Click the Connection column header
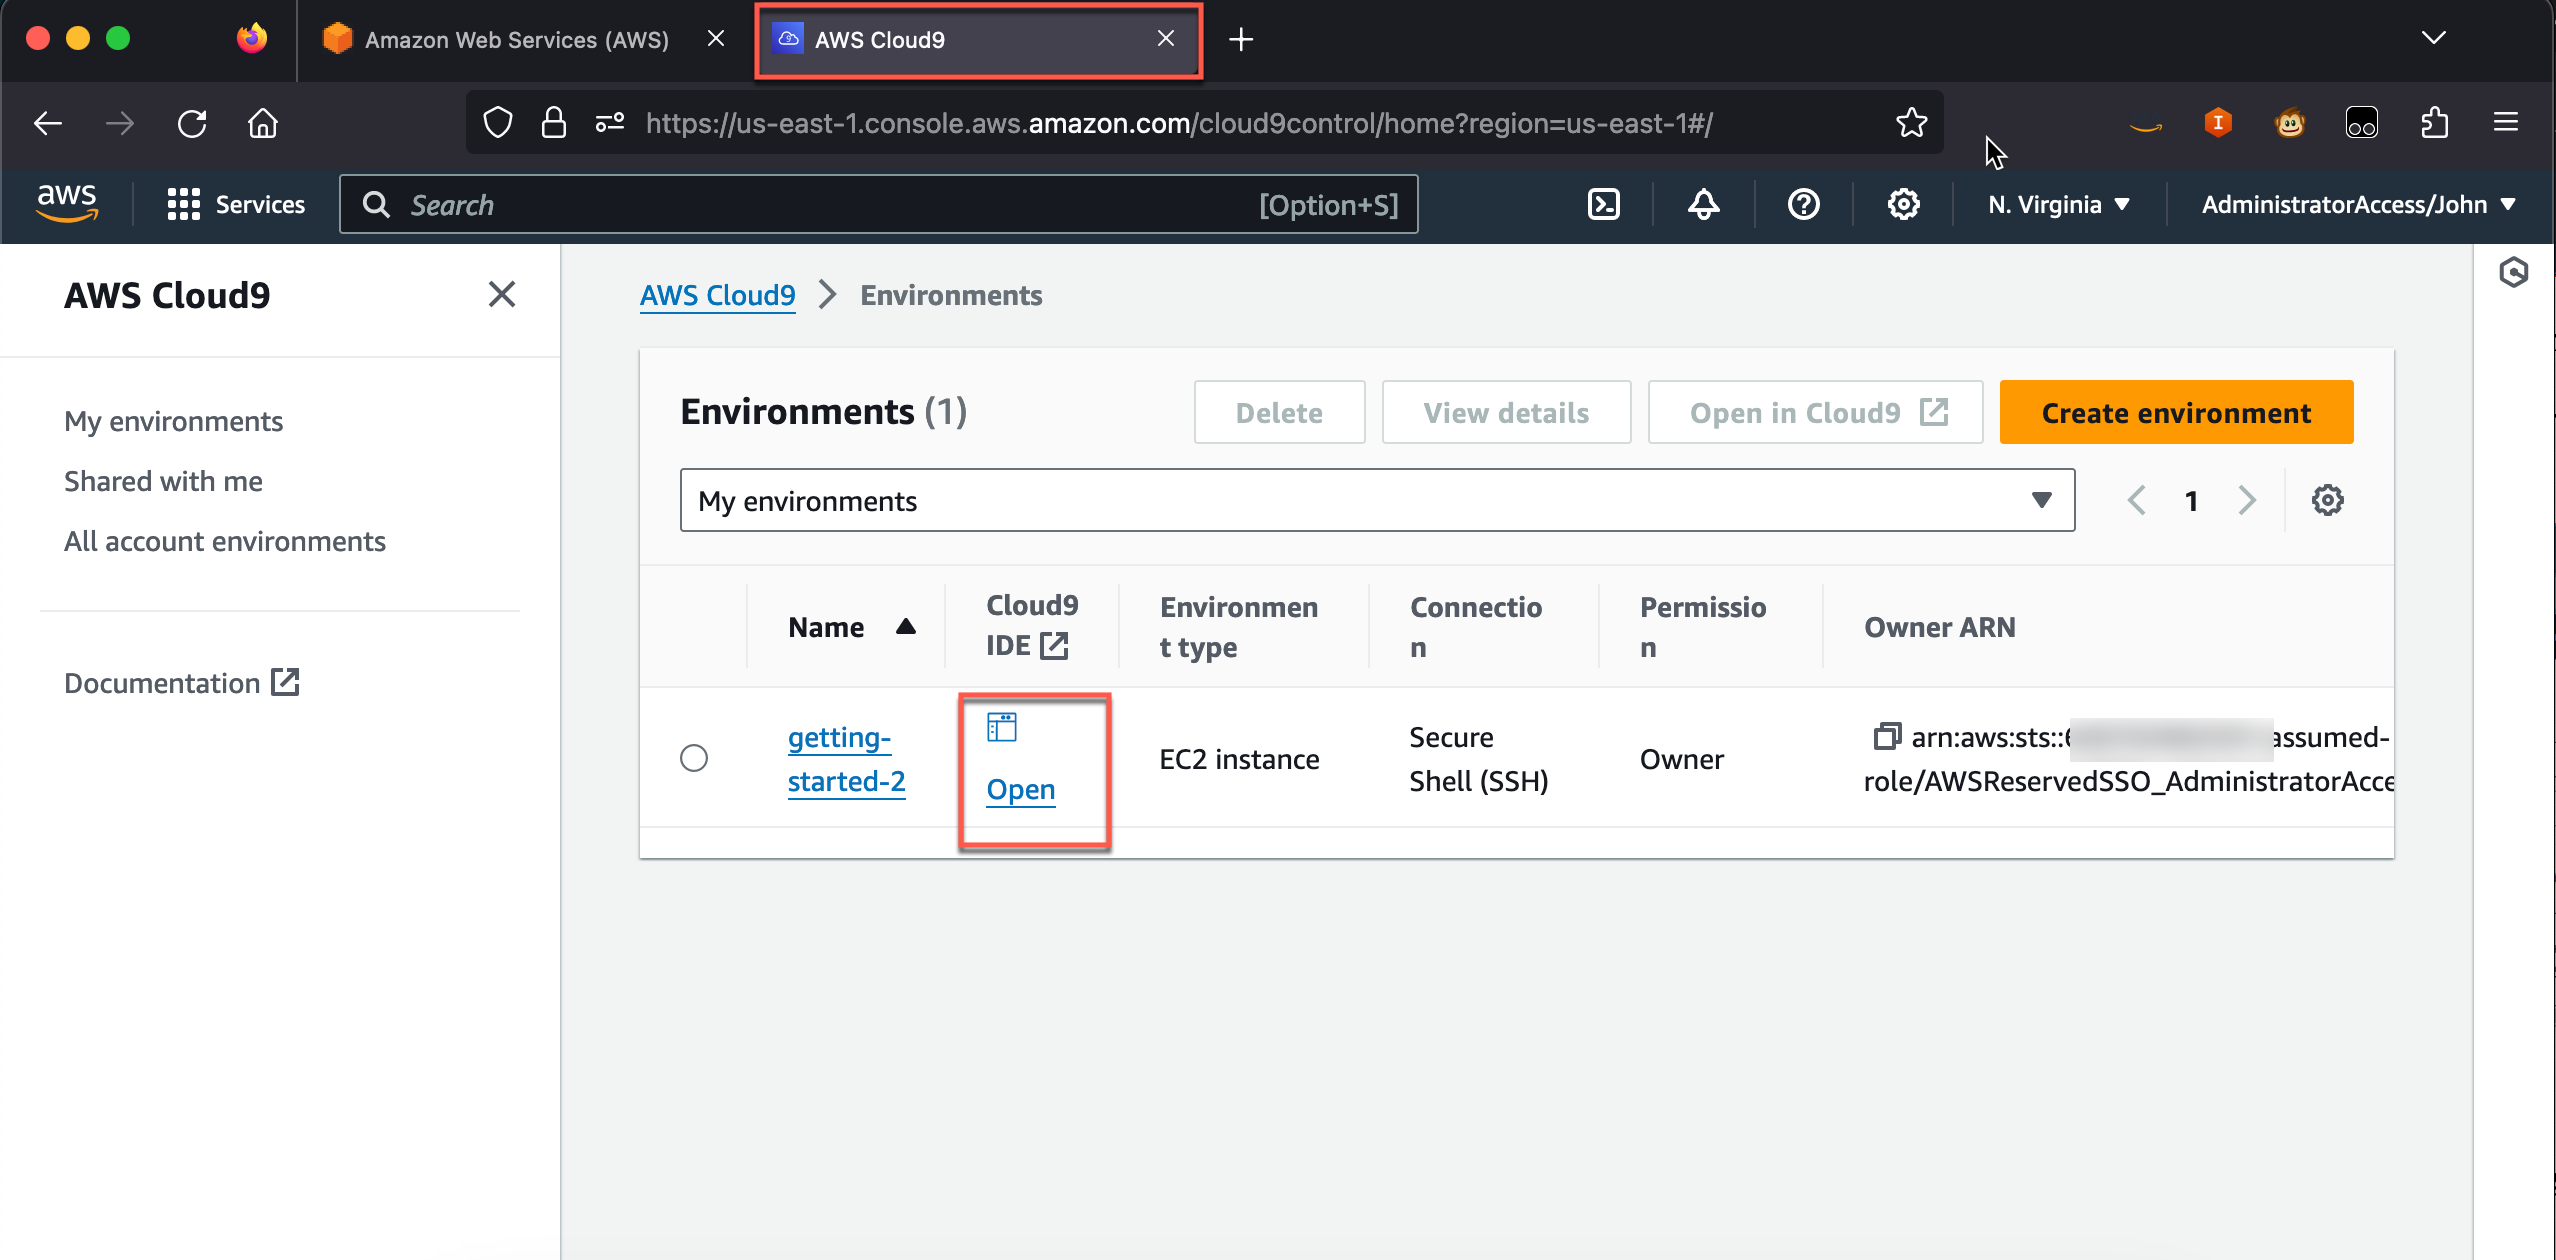Screen dimensions: 2556x1260 point(1476,627)
